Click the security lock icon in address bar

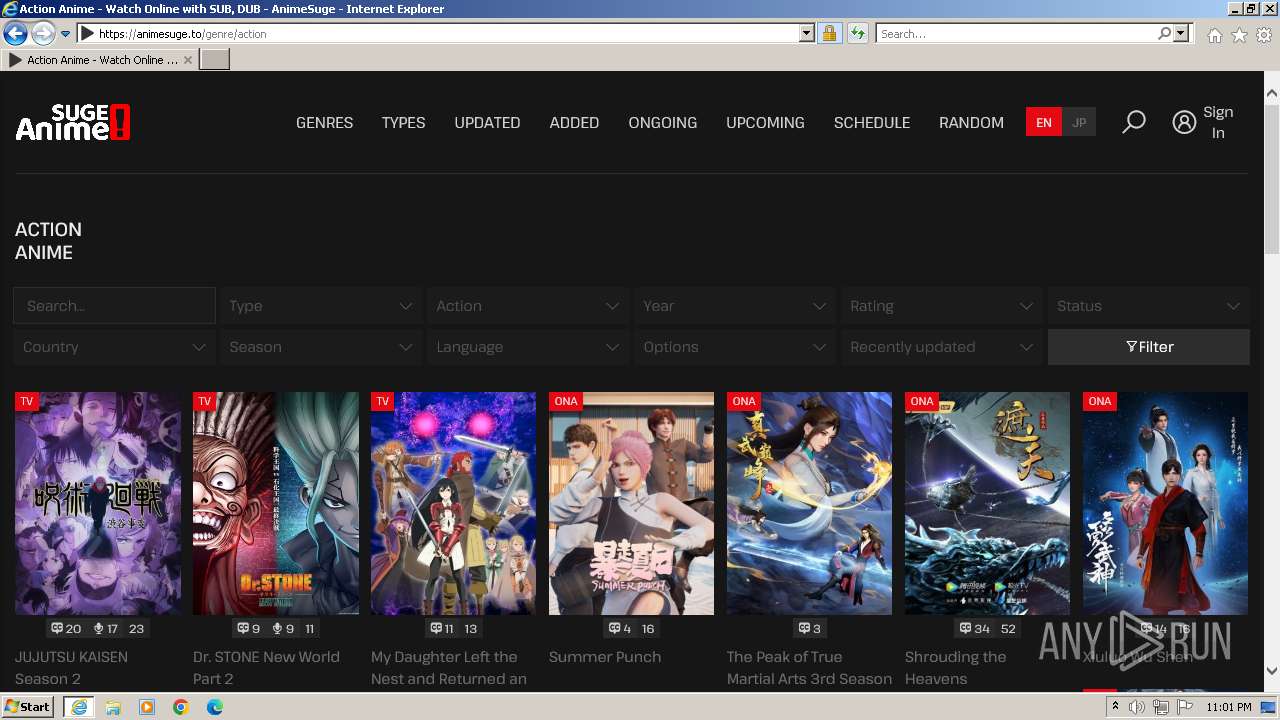point(829,33)
